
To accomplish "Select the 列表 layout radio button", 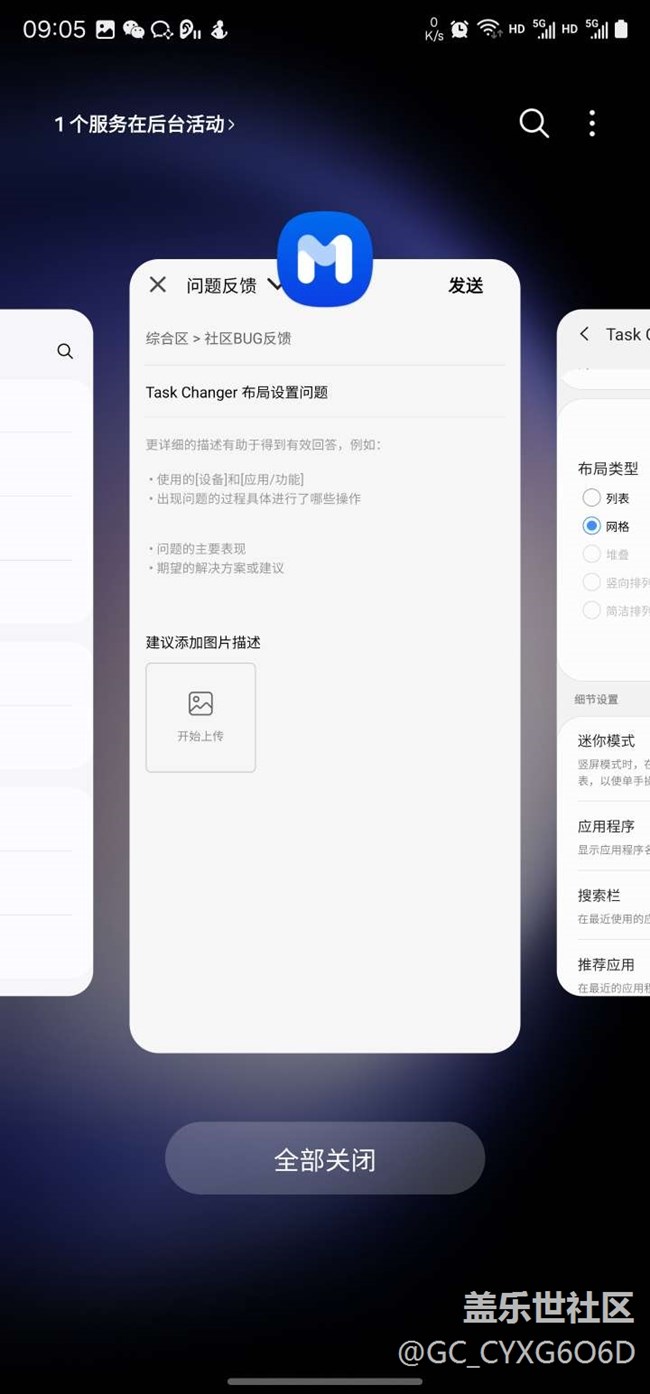I will [x=592, y=498].
